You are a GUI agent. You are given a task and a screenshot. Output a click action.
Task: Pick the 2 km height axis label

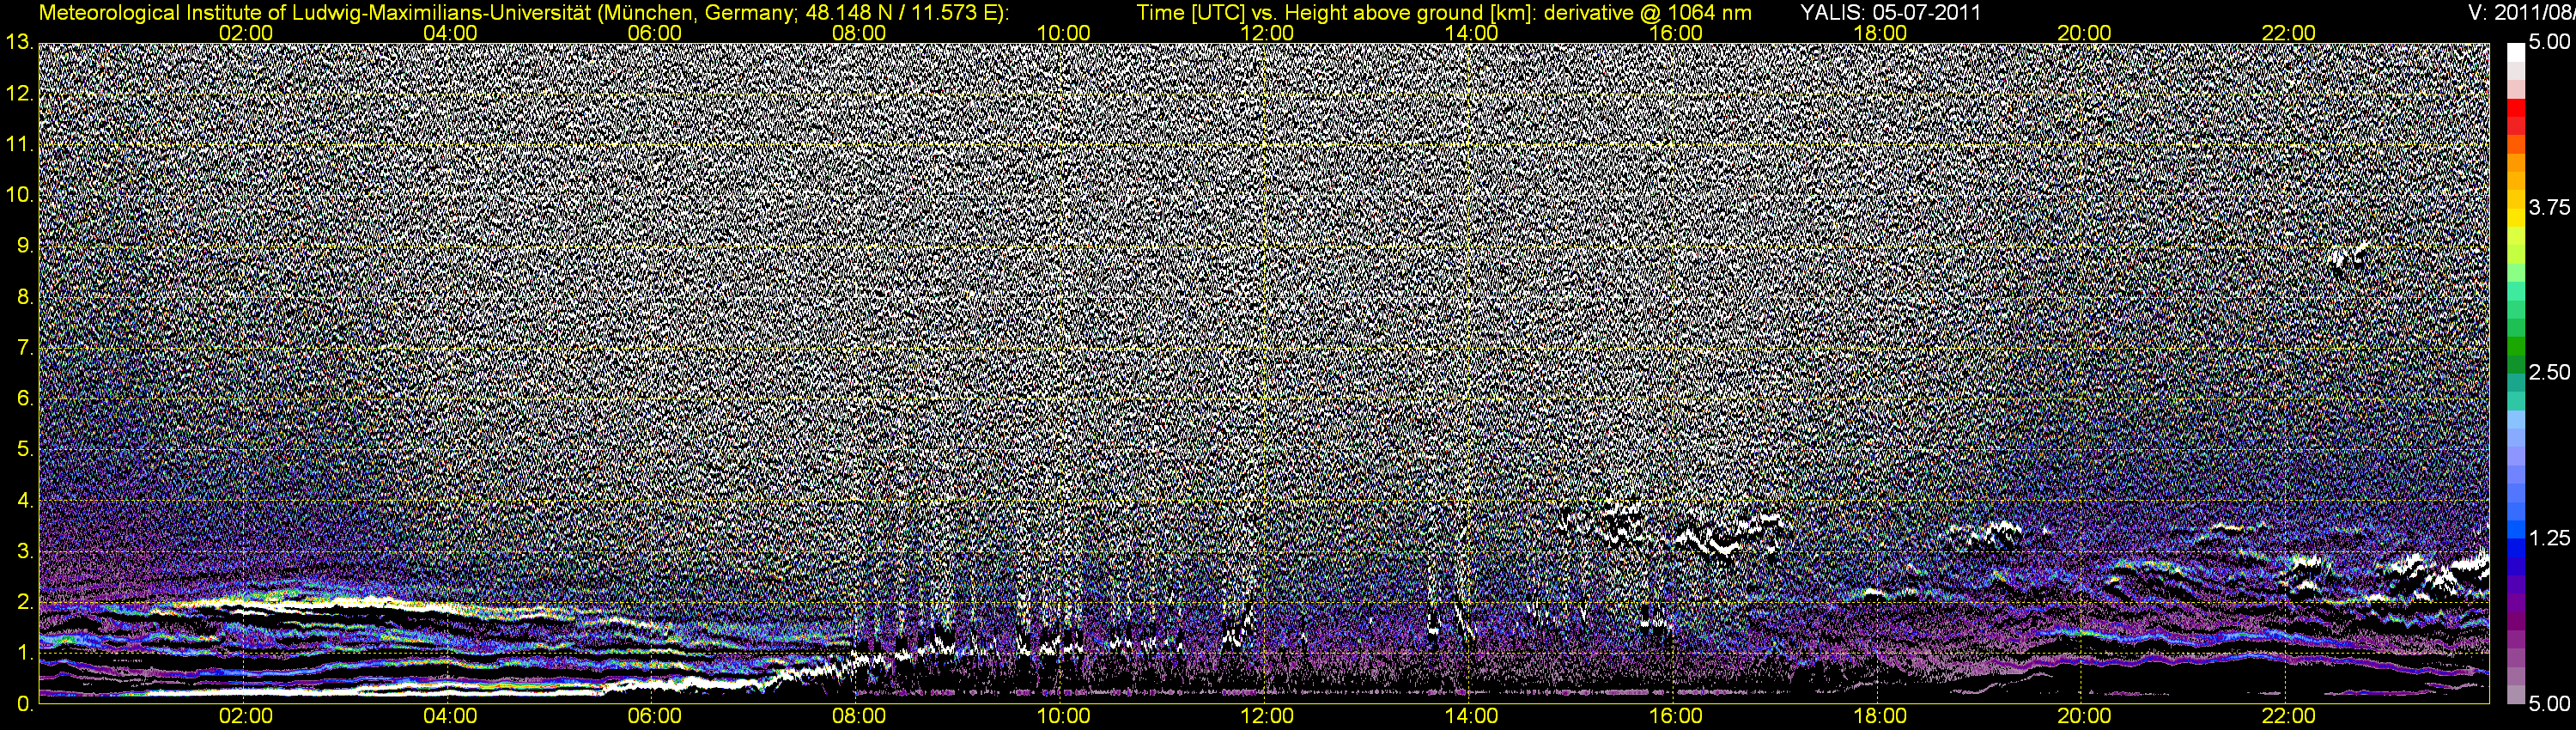[x=25, y=602]
